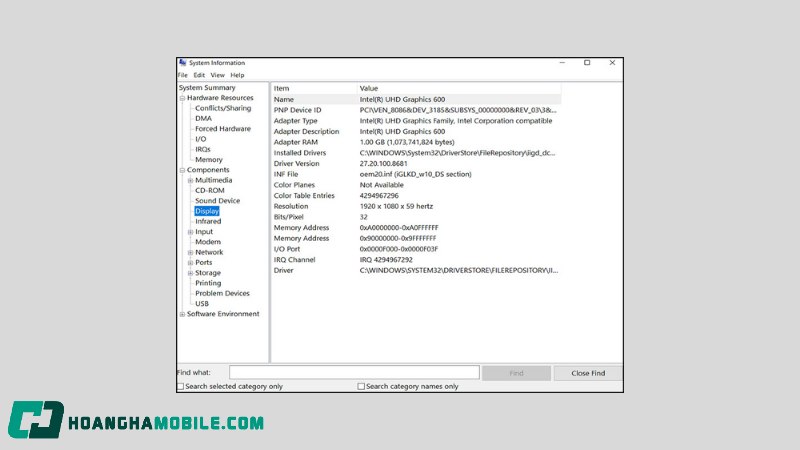
Task: Select I/O tree item
Action: tap(201, 139)
